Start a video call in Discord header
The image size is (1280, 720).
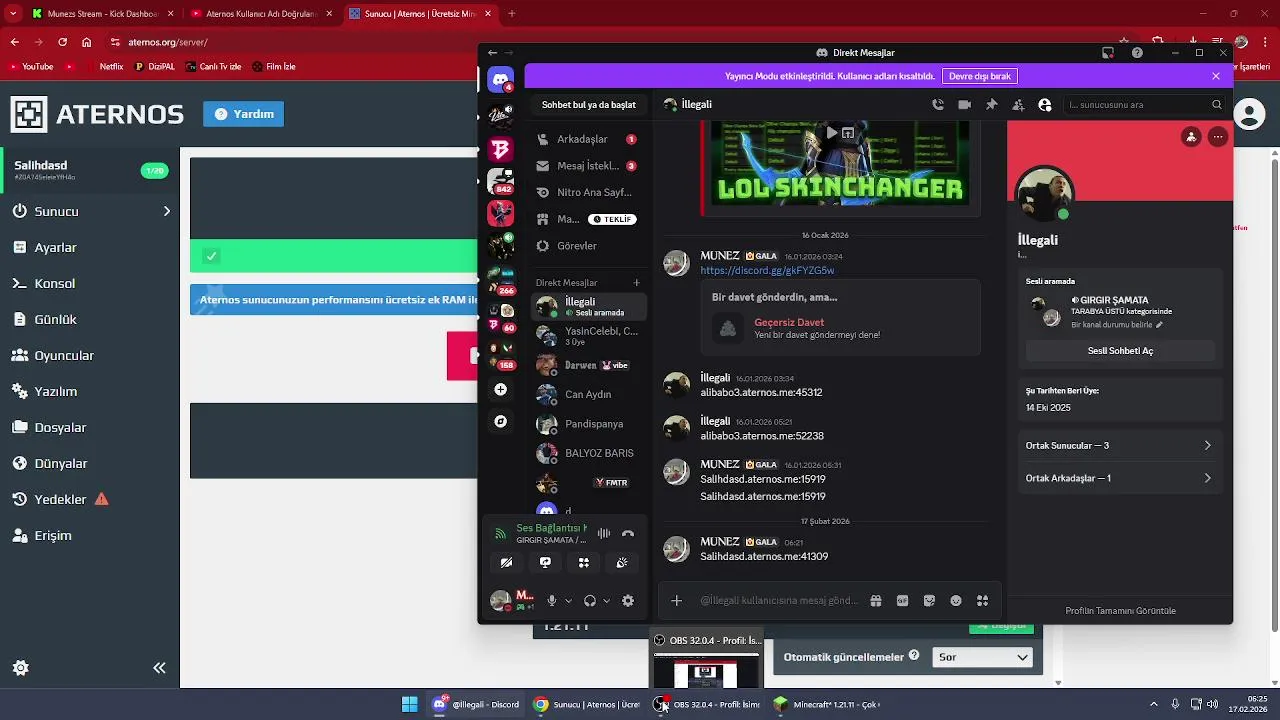964,104
